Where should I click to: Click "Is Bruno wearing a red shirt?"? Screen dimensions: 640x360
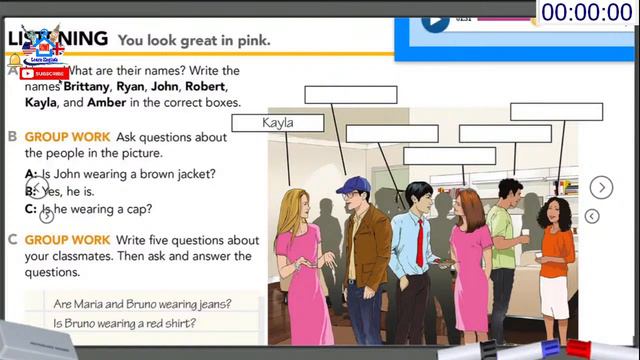point(124,323)
